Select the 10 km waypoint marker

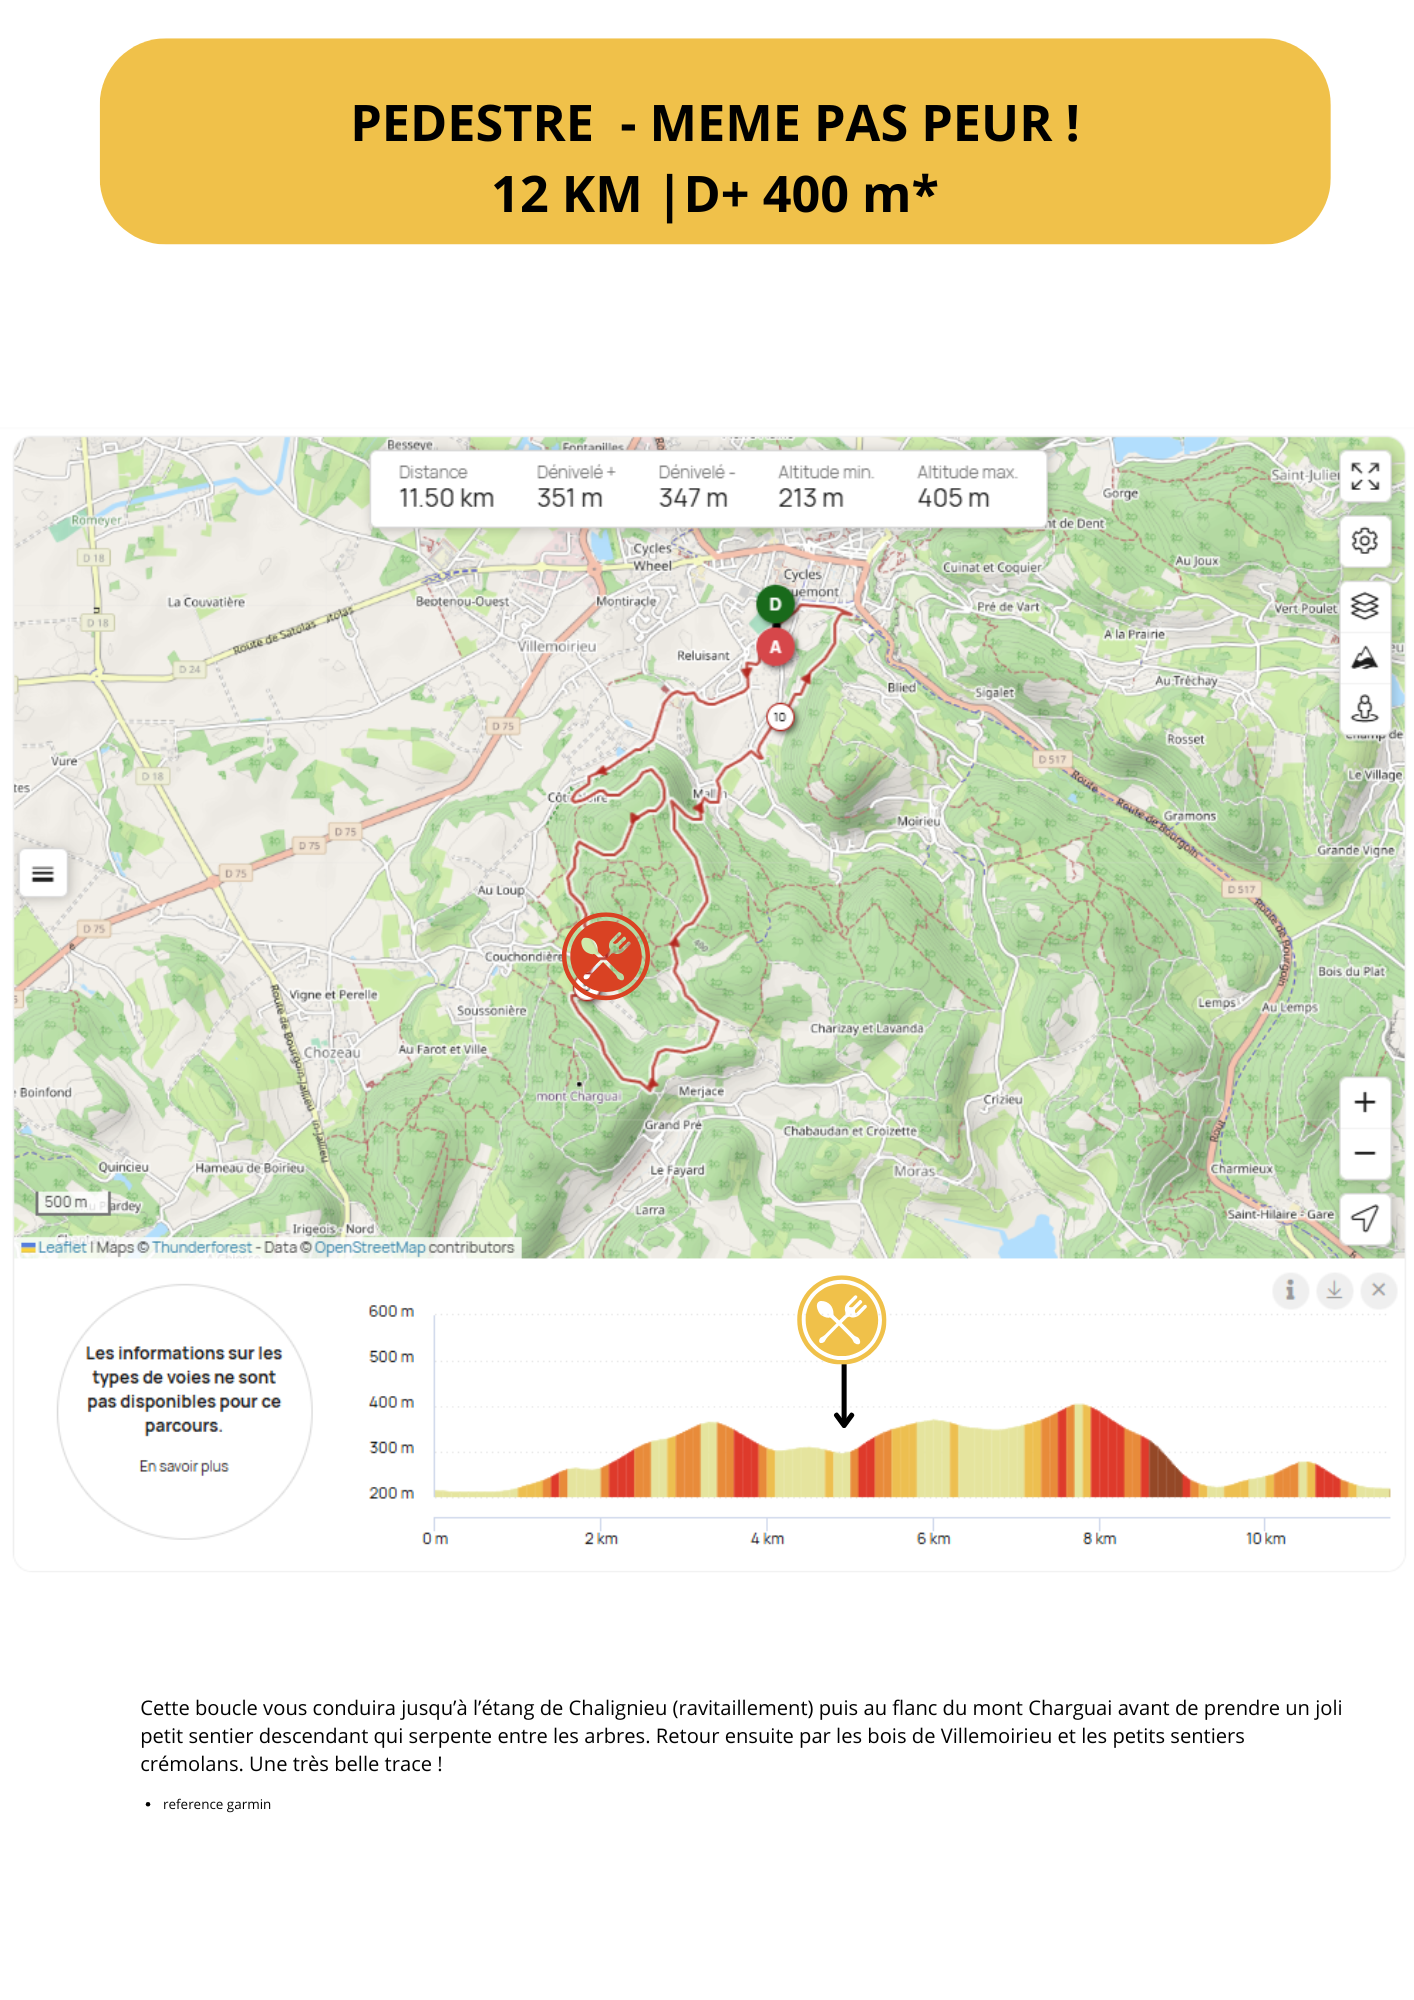click(x=779, y=717)
